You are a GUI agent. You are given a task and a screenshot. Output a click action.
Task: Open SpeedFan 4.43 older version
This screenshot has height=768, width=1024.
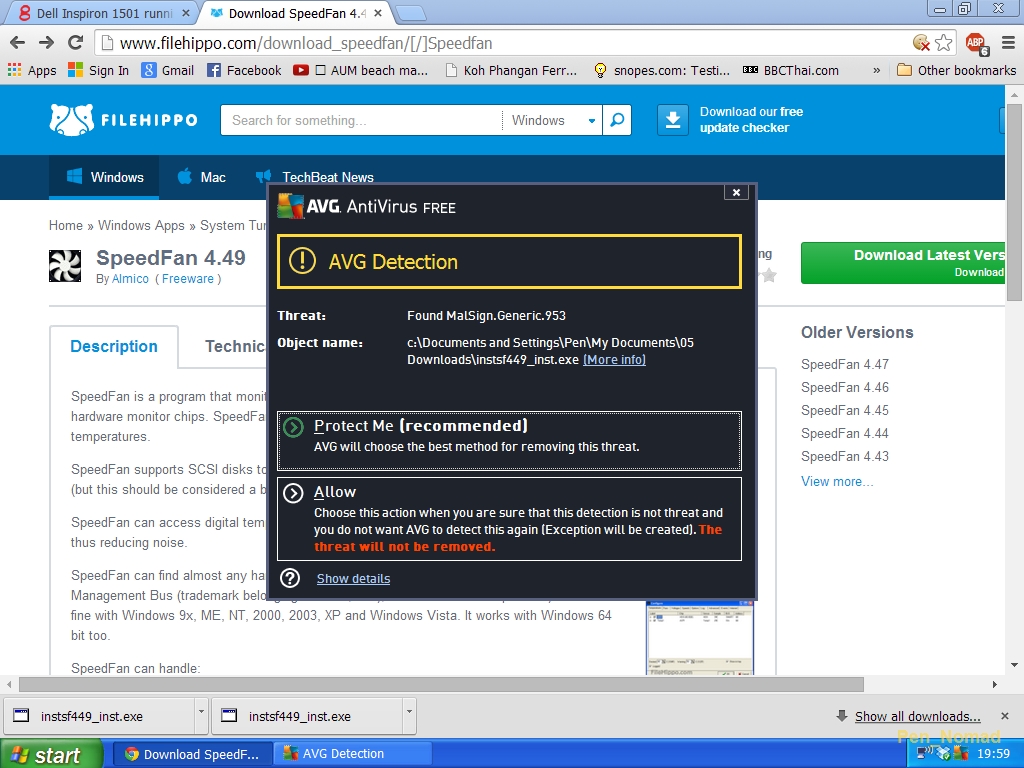(844, 456)
